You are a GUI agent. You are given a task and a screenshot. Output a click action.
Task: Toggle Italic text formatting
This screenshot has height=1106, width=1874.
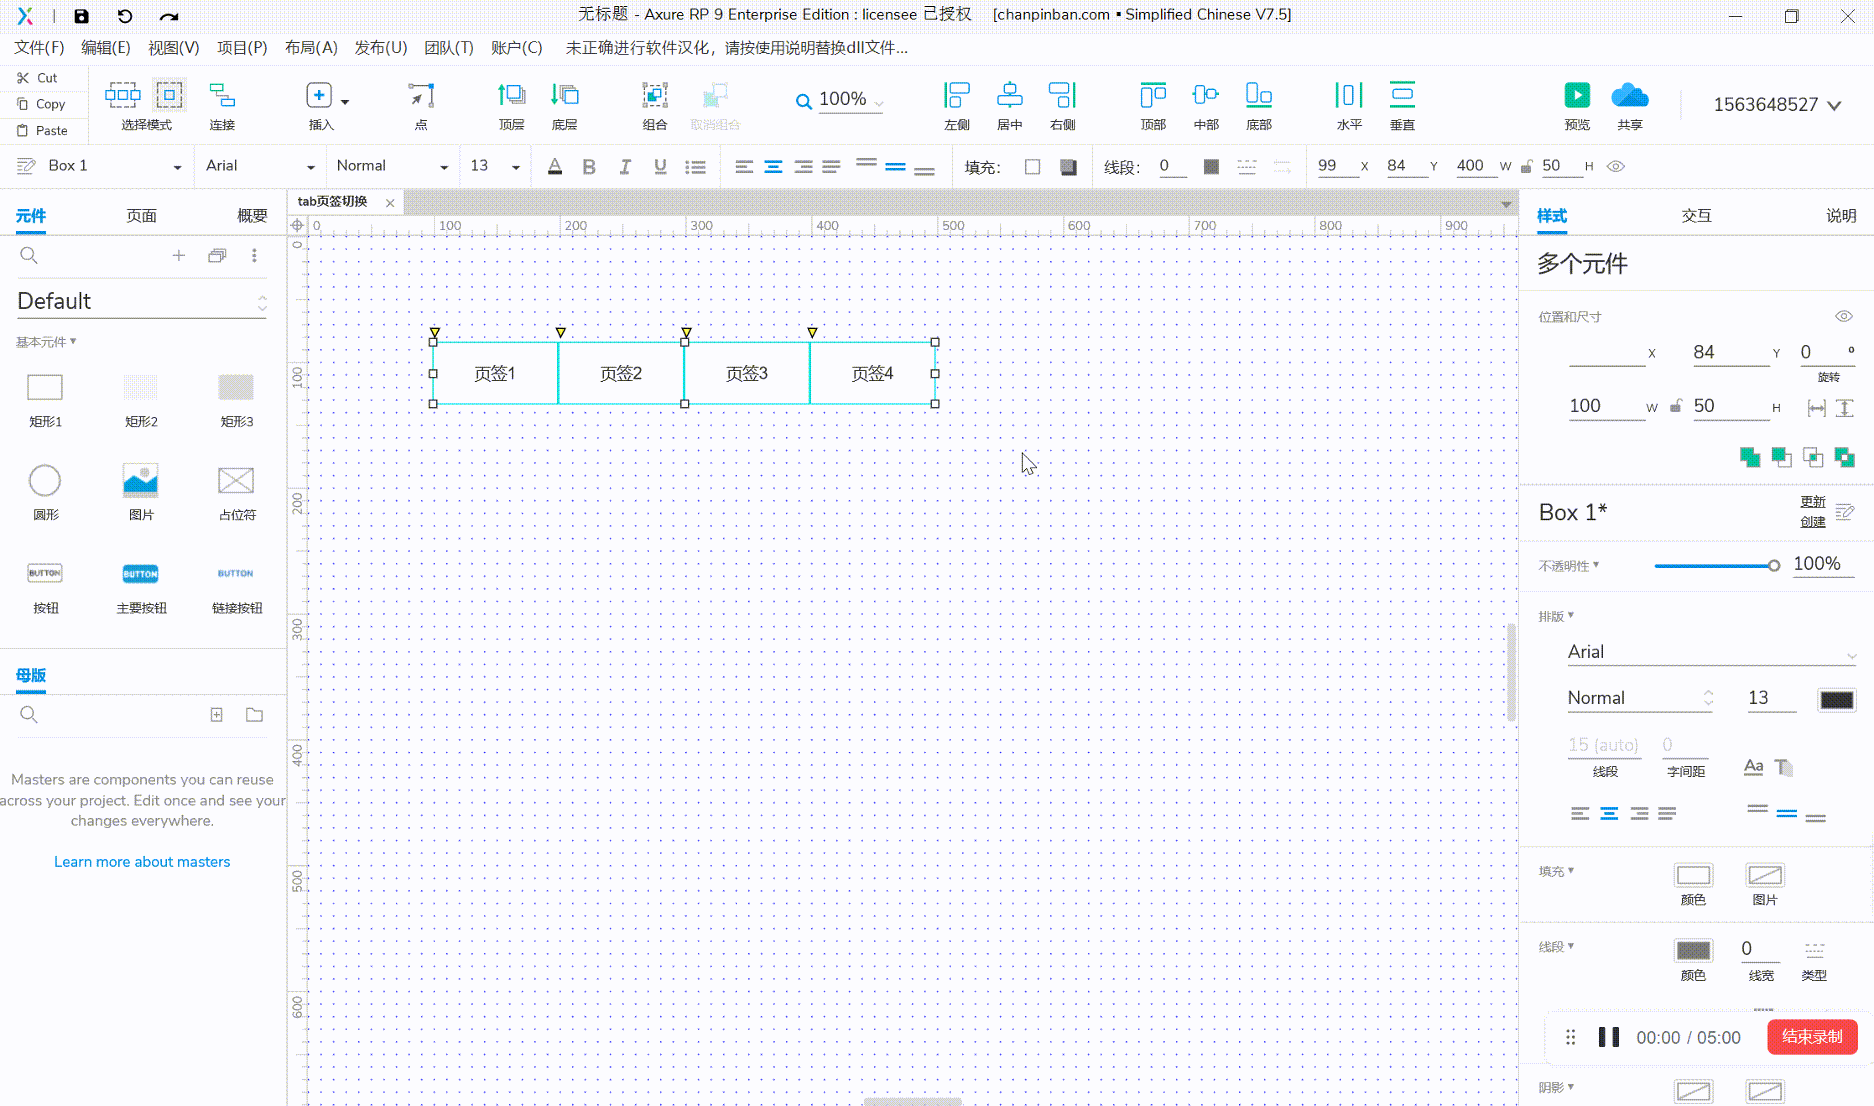point(625,167)
